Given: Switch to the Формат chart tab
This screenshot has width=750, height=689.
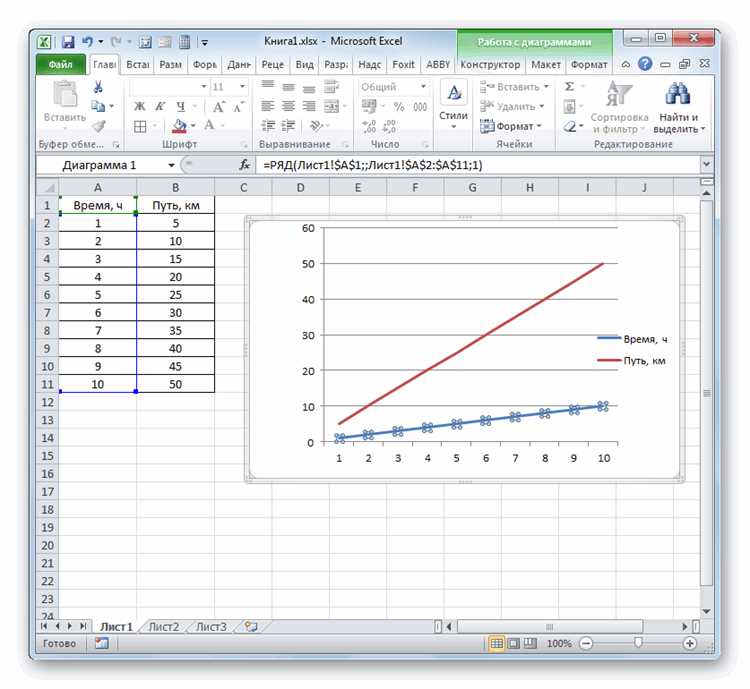Looking at the screenshot, I should pos(589,65).
